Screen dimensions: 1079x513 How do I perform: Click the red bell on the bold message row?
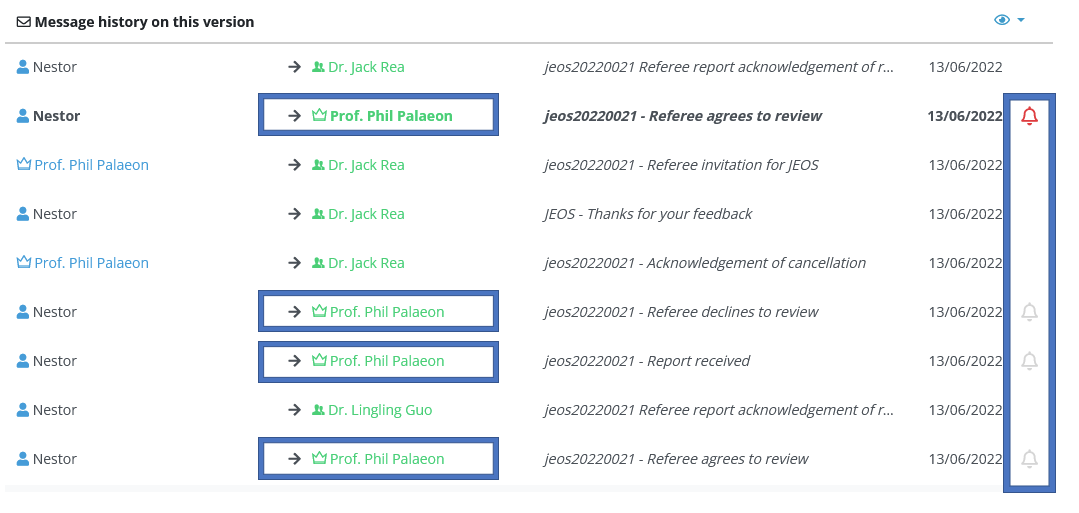coord(1029,116)
